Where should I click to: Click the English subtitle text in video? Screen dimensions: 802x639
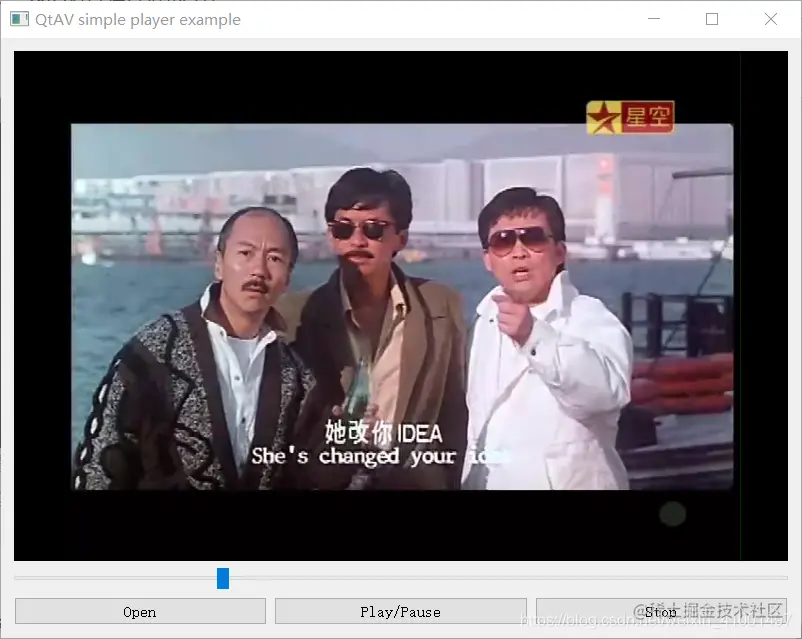click(380, 456)
